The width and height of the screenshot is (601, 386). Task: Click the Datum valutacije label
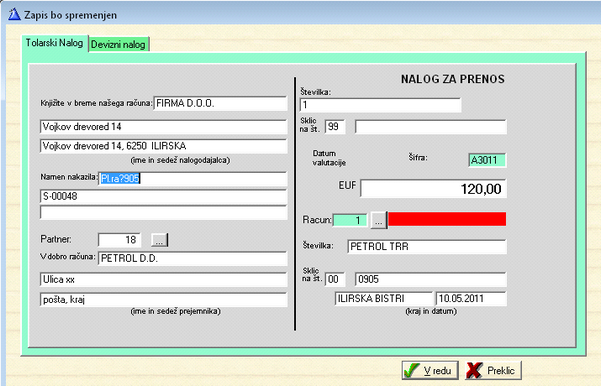(x=329, y=158)
